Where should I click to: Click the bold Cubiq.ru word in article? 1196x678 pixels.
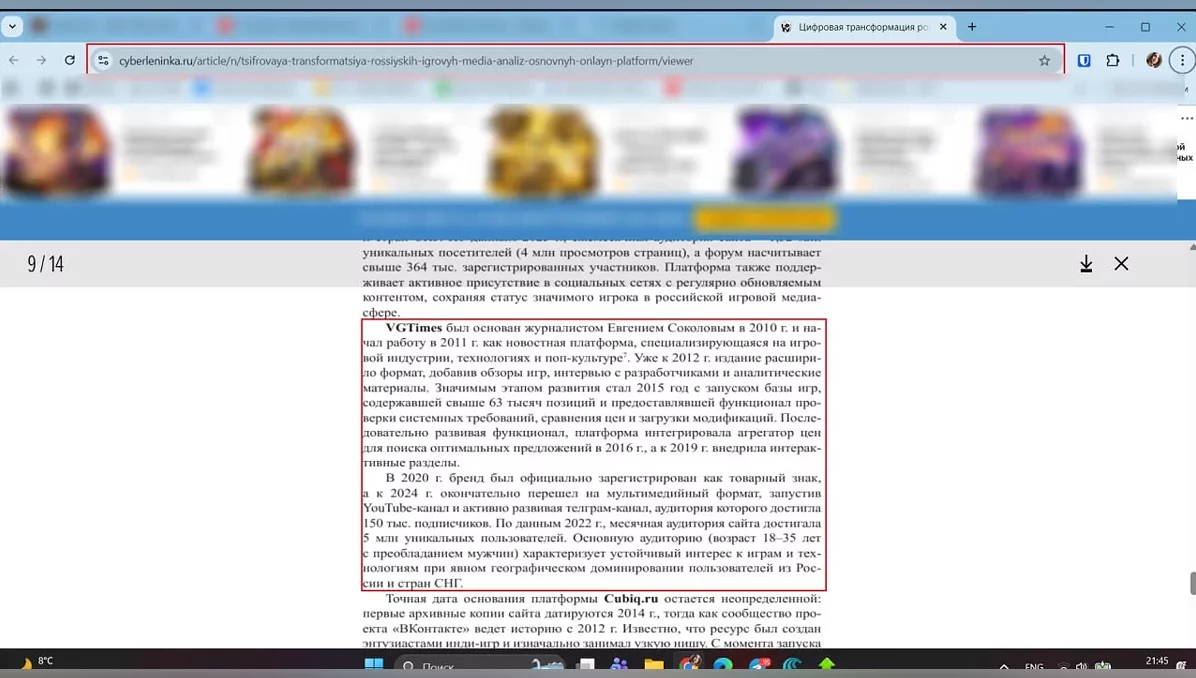tap(631, 599)
